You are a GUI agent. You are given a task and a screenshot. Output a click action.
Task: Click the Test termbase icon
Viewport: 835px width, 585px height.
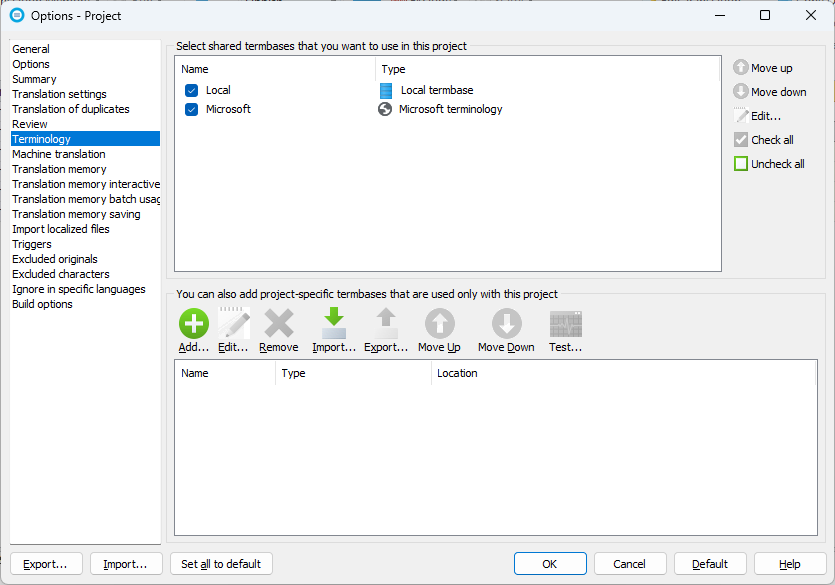(x=566, y=324)
